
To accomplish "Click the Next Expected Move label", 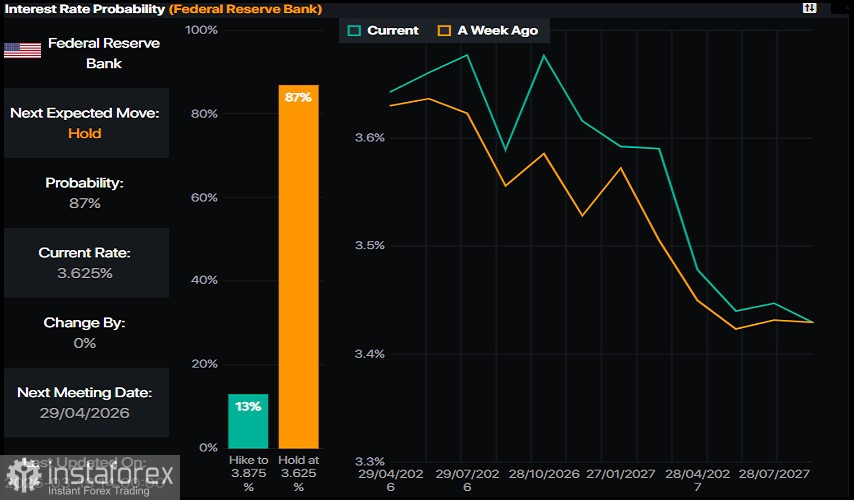I will click(84, 113).
